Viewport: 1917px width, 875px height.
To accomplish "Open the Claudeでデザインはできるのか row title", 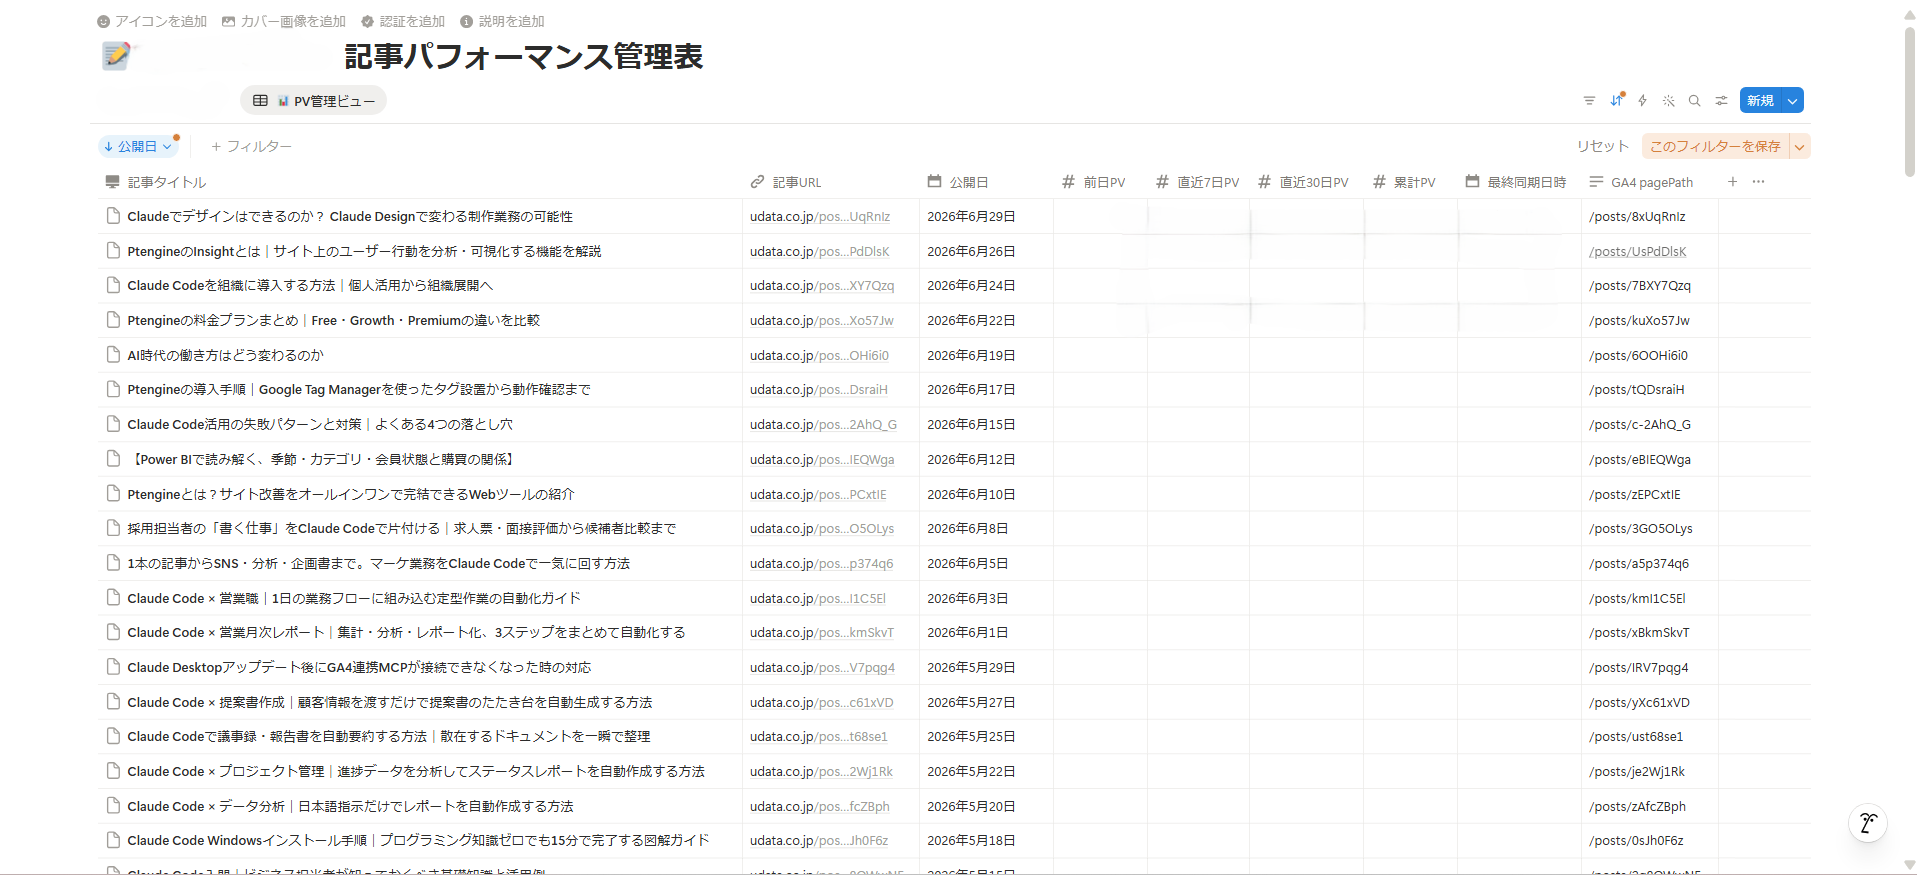I will click(350, 216).
